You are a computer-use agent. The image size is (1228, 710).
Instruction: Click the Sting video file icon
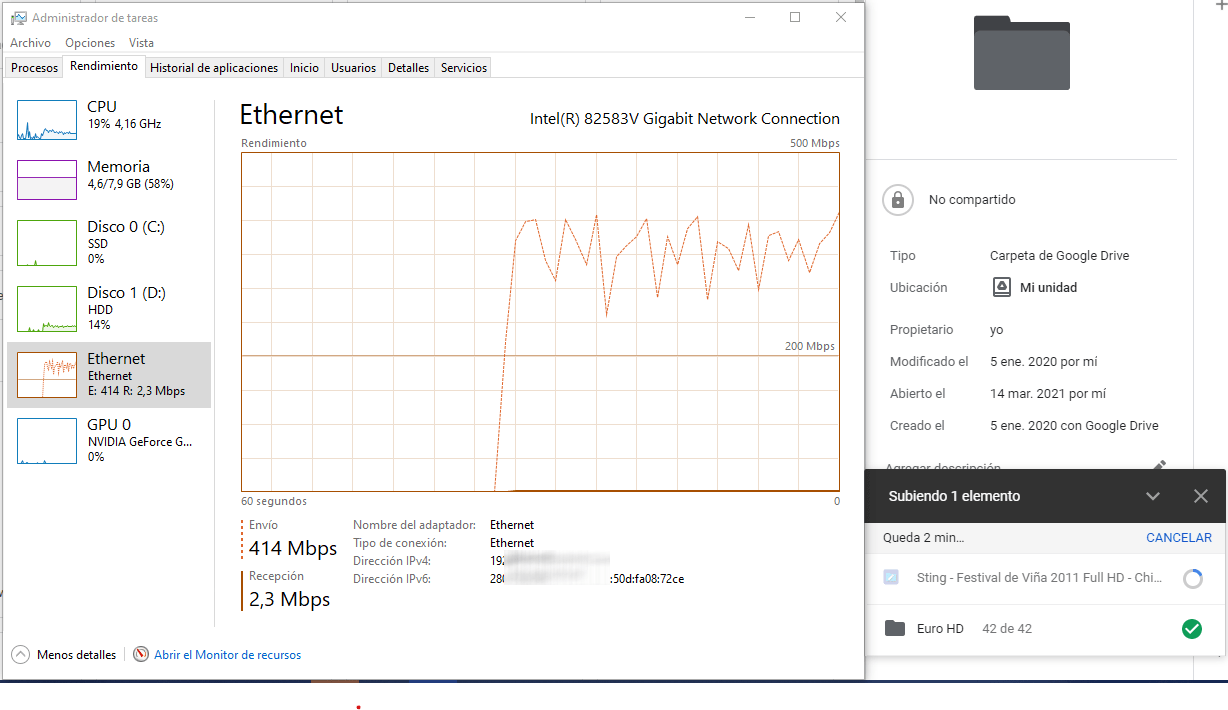pyautogui.click(x=891, y=578)
